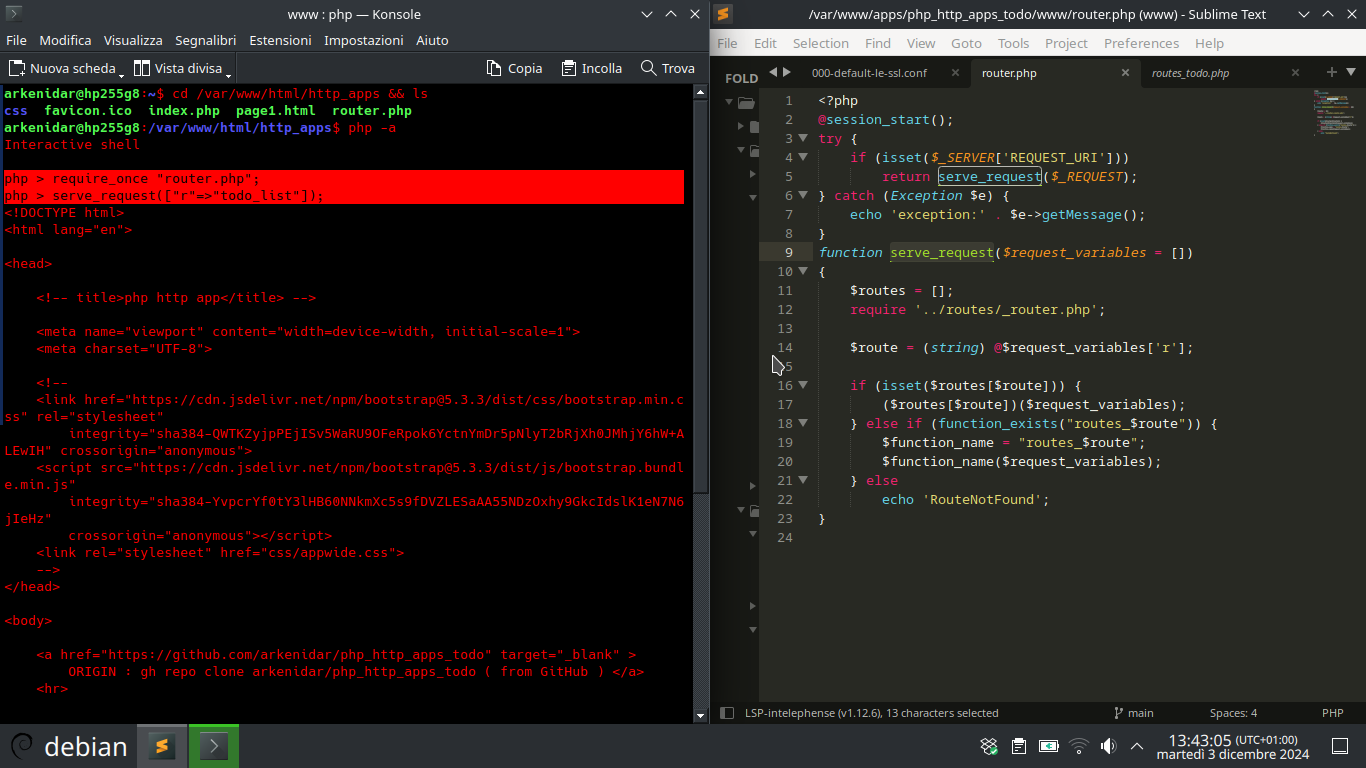
Task: Collapse the if block on line 4
Action: click(803, 157)
